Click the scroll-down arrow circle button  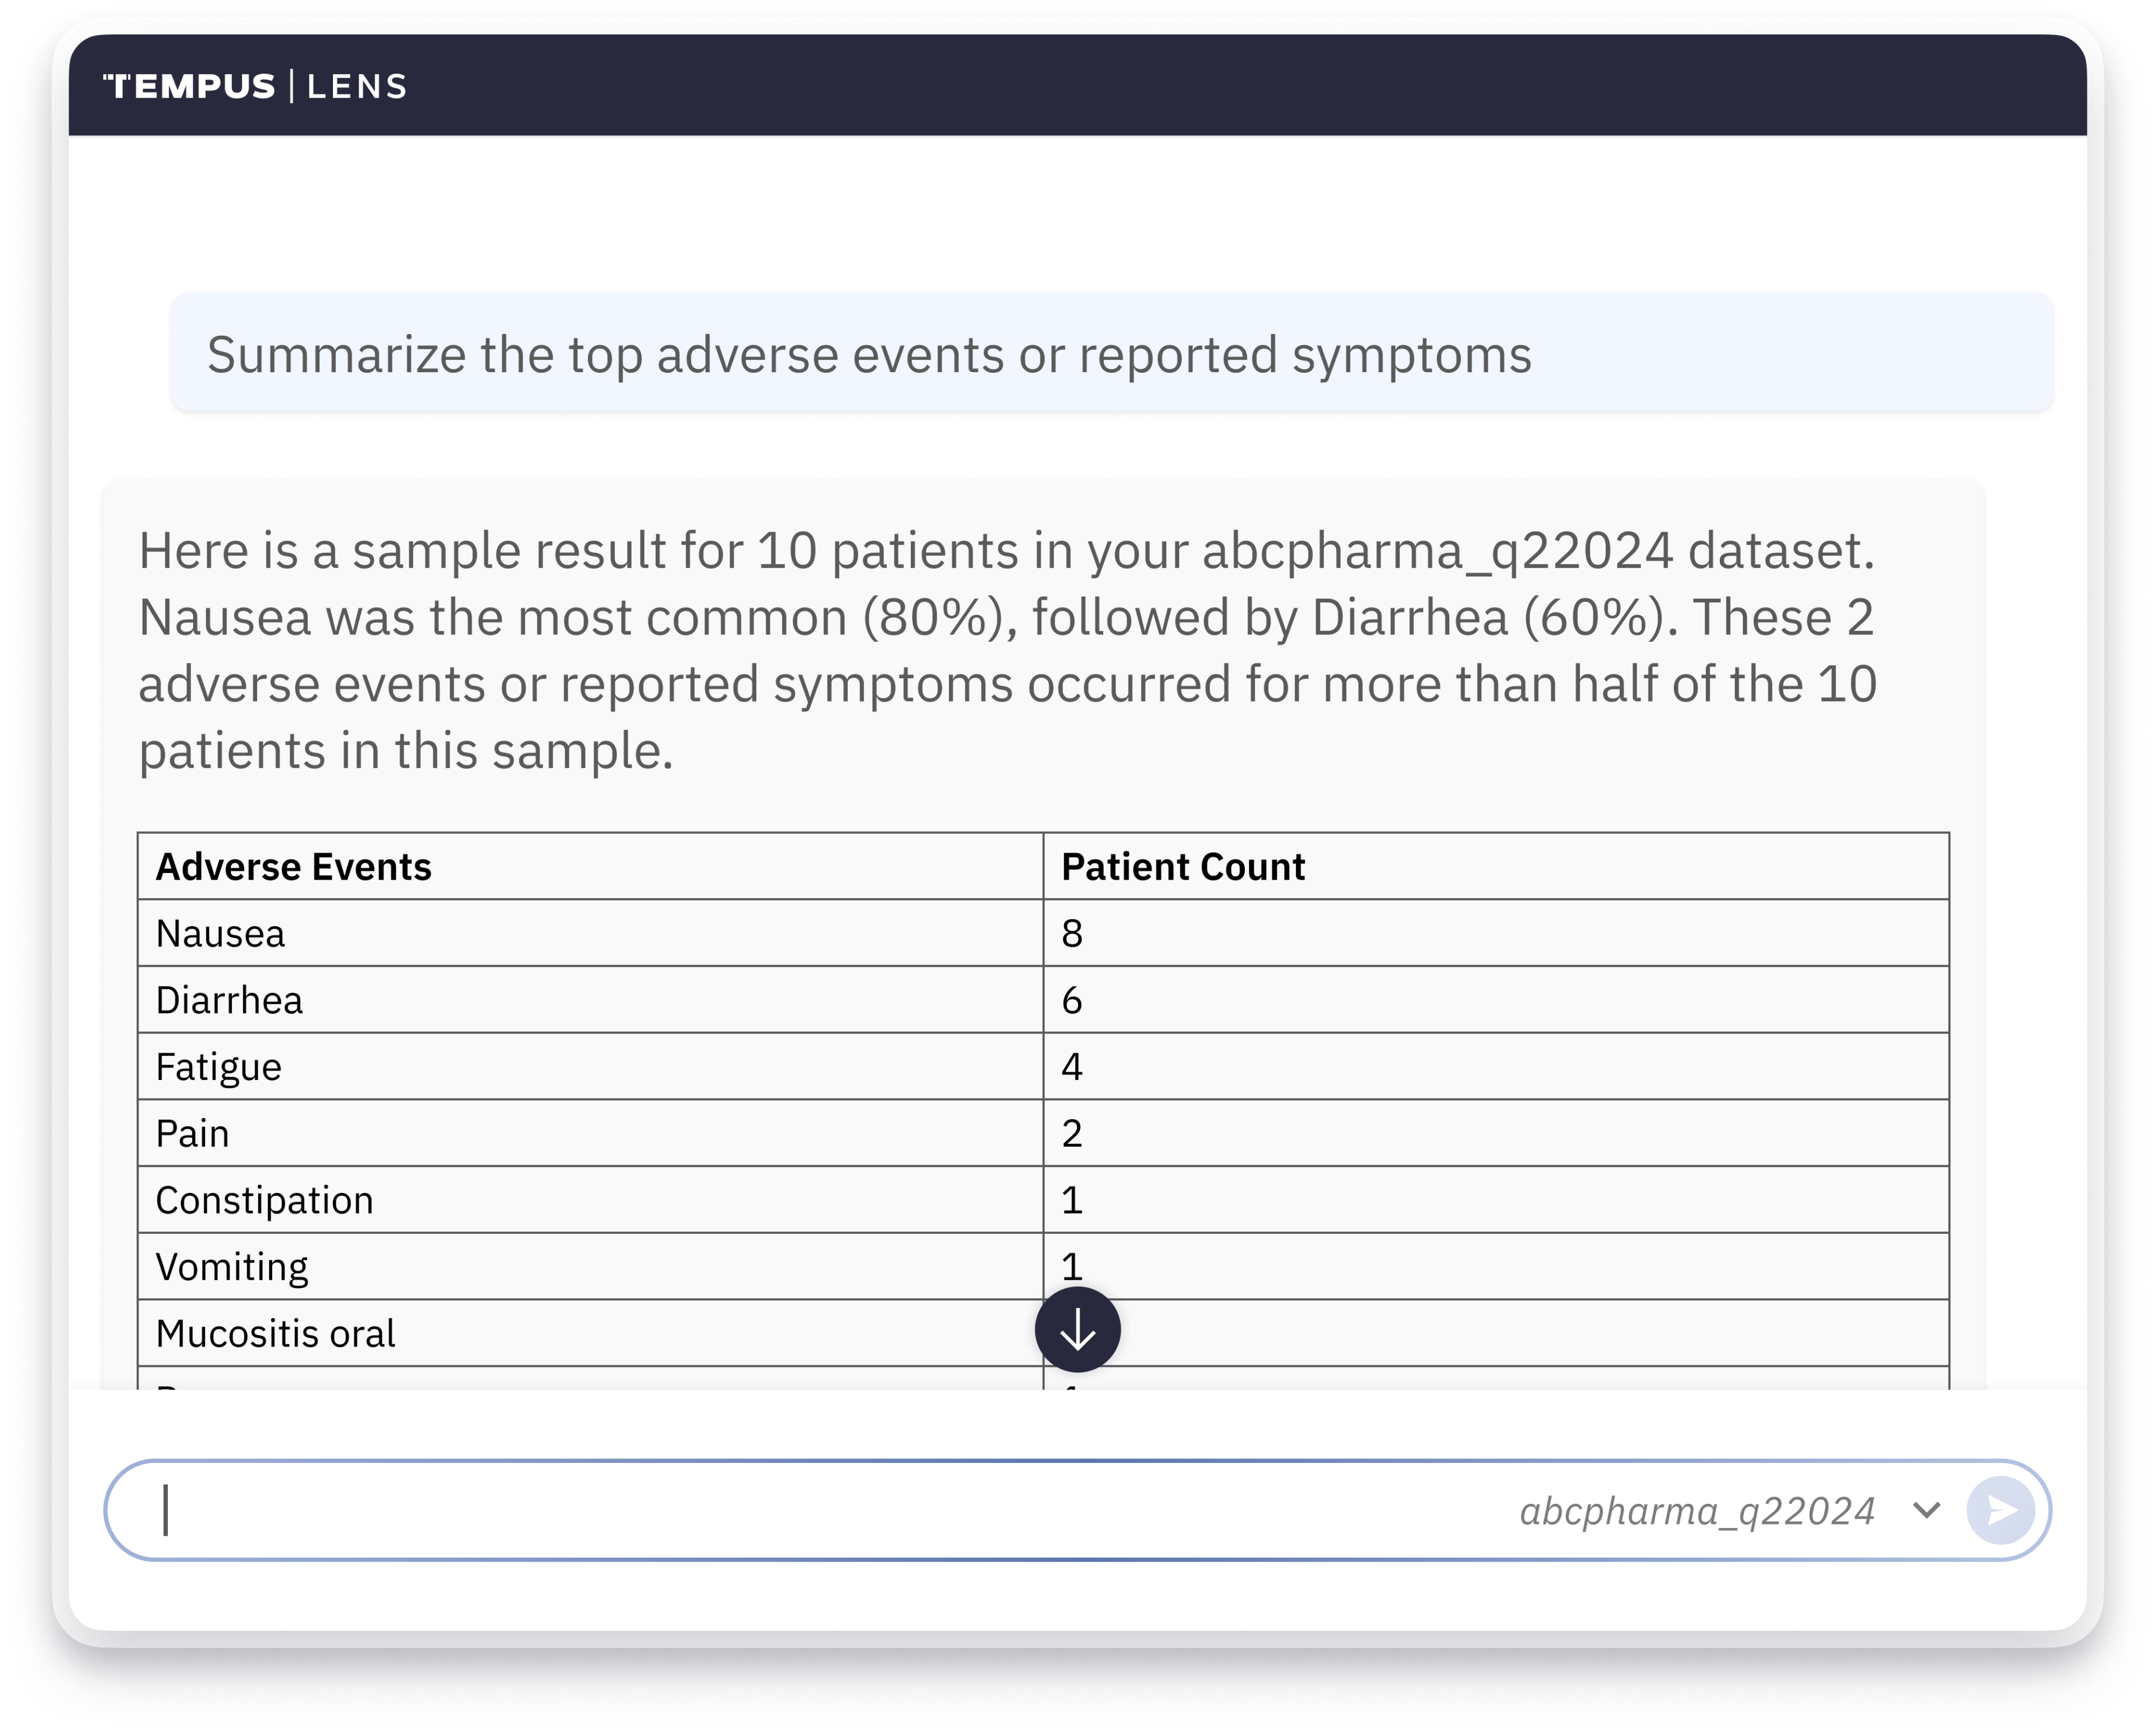[x=1077, y=1330]
